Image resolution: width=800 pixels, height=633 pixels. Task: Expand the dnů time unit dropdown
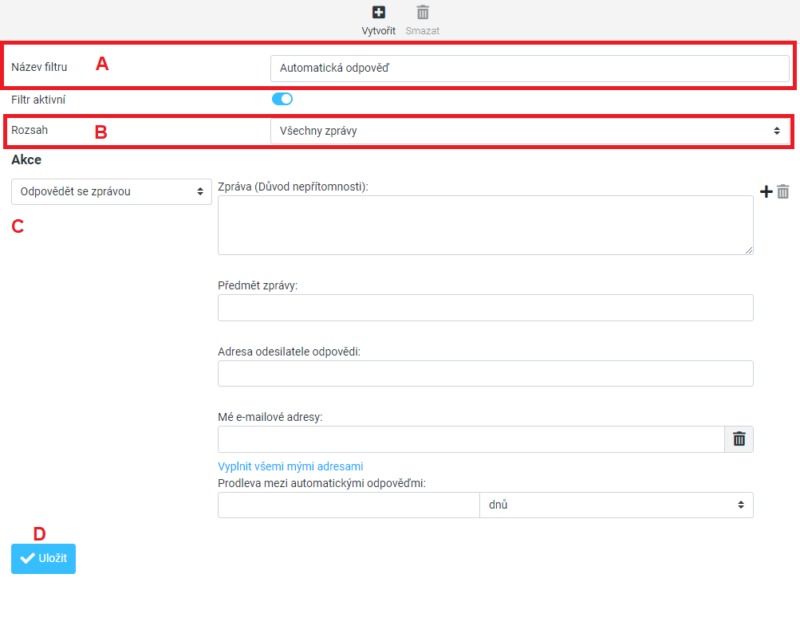click(x=616, y=505)
